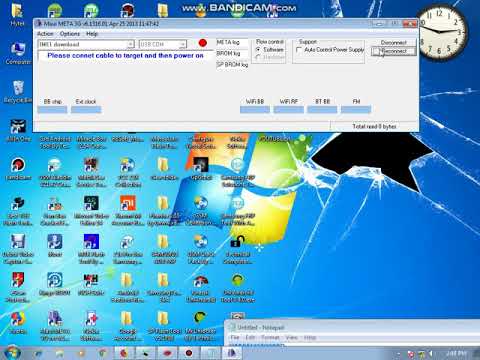
Task: Open the View menu in Notepad
Action: 291,337
